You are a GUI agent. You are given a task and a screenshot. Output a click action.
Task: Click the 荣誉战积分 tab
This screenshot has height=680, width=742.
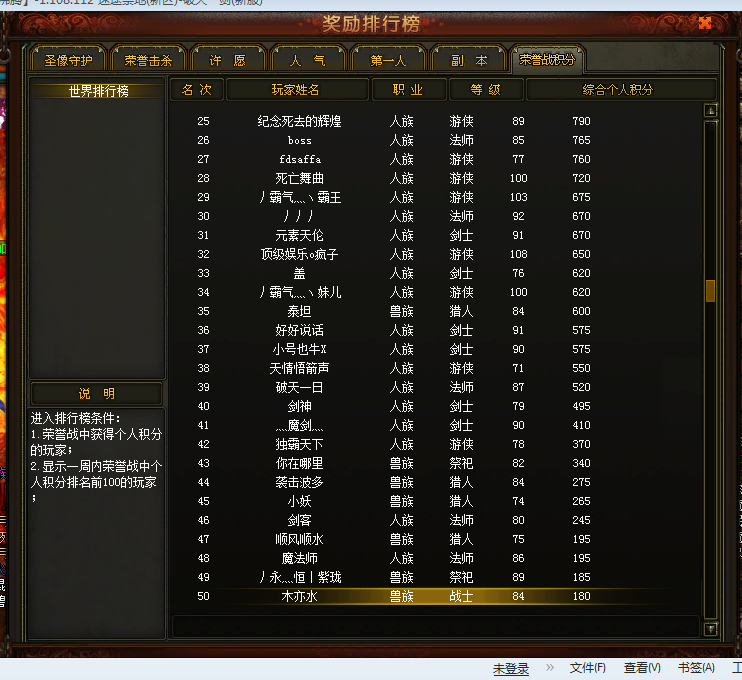547,60
